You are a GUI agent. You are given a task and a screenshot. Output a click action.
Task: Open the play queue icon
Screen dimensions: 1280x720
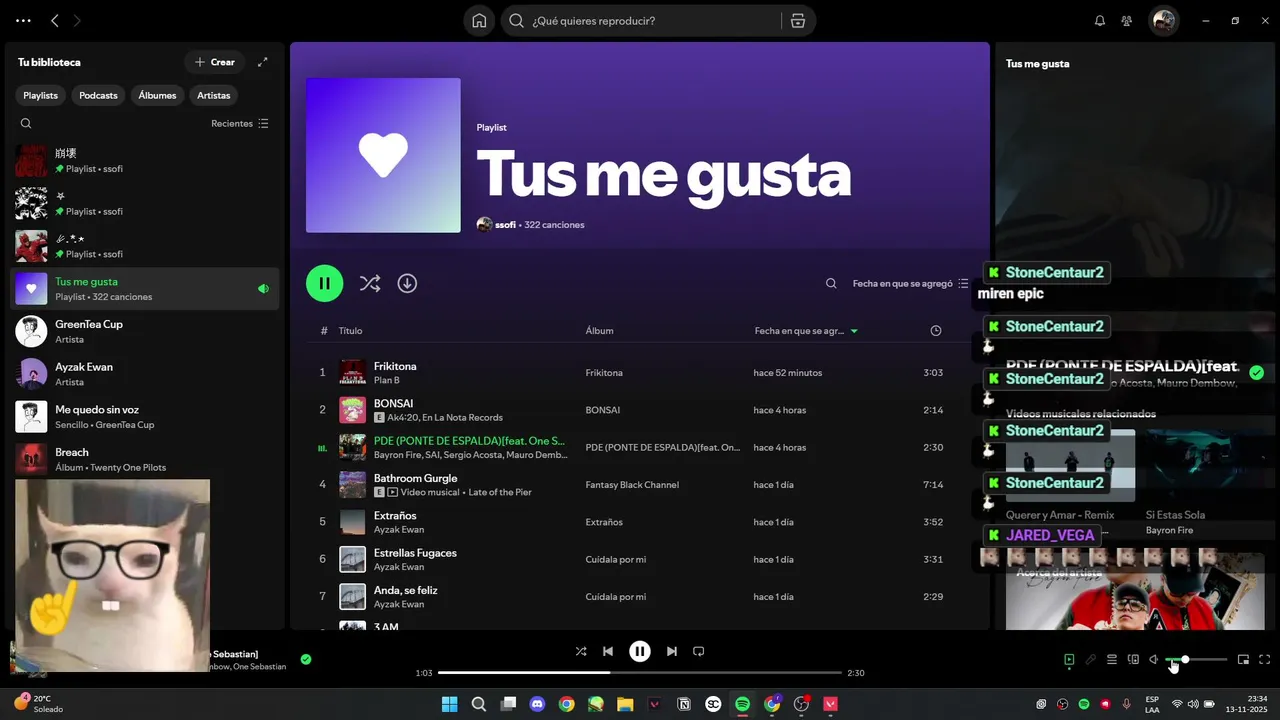[x=1111, y=660]
